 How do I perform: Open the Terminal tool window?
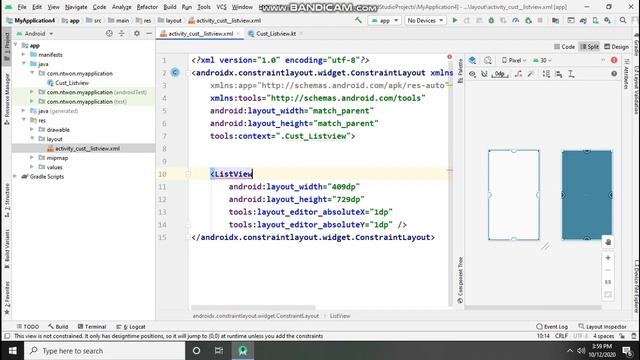(x=92, y=327)
